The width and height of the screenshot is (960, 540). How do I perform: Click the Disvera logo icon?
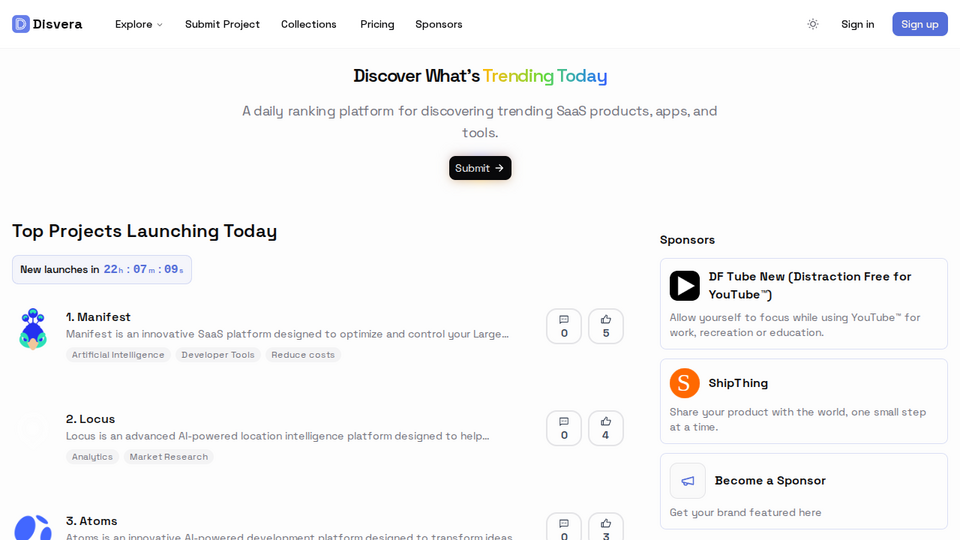pos(21,24)
